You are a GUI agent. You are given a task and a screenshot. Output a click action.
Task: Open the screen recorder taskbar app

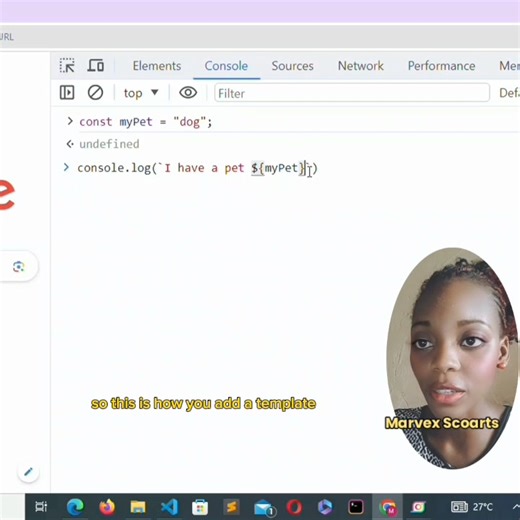[418, 507]
